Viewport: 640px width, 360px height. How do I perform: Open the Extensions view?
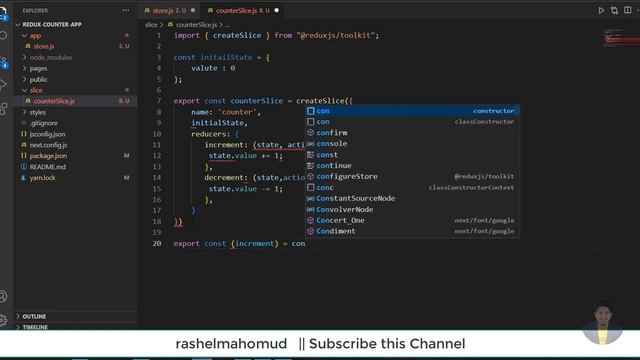point(4,109)
